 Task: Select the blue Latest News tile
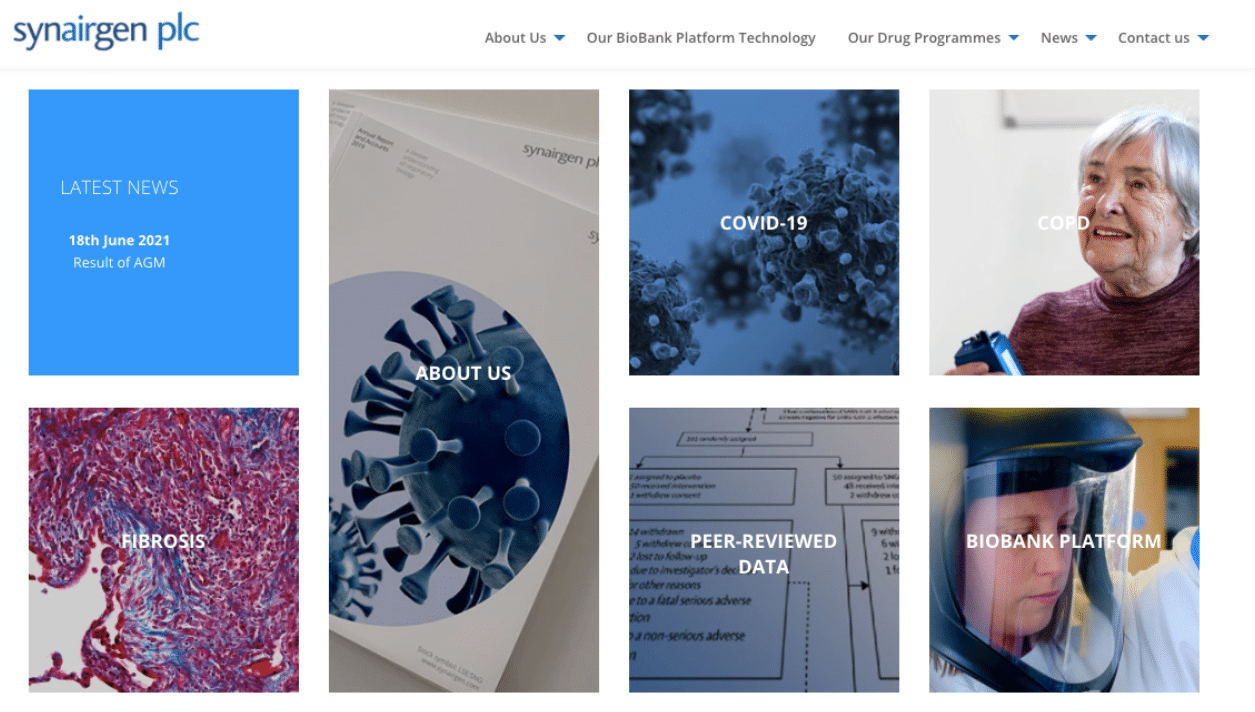(x=164, y=232)
